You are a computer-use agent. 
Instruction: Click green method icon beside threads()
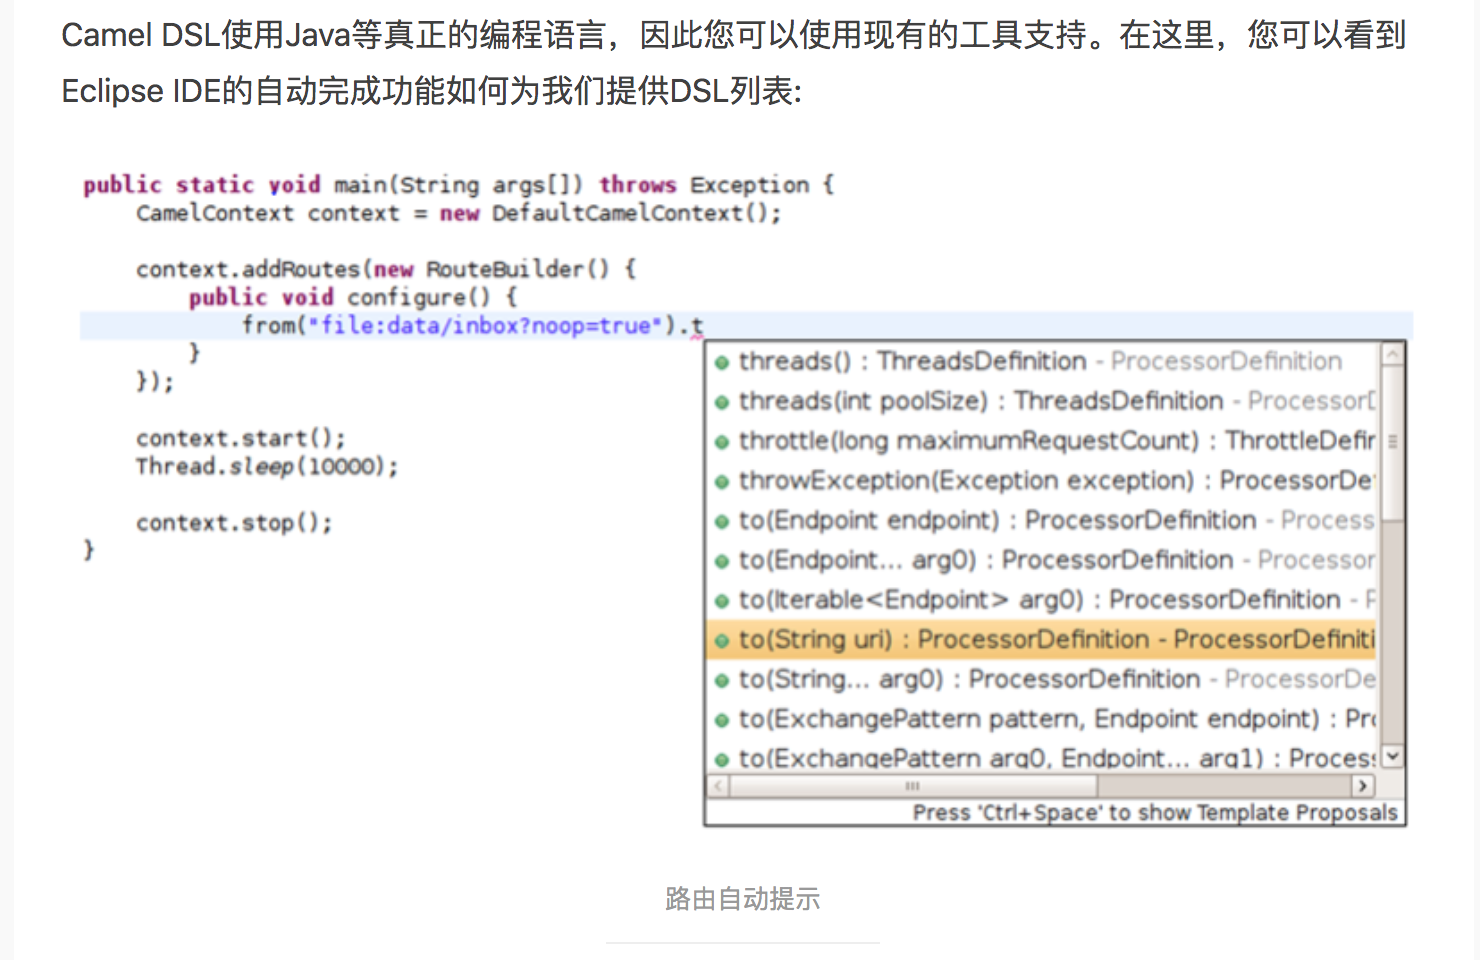coord(722,363)
